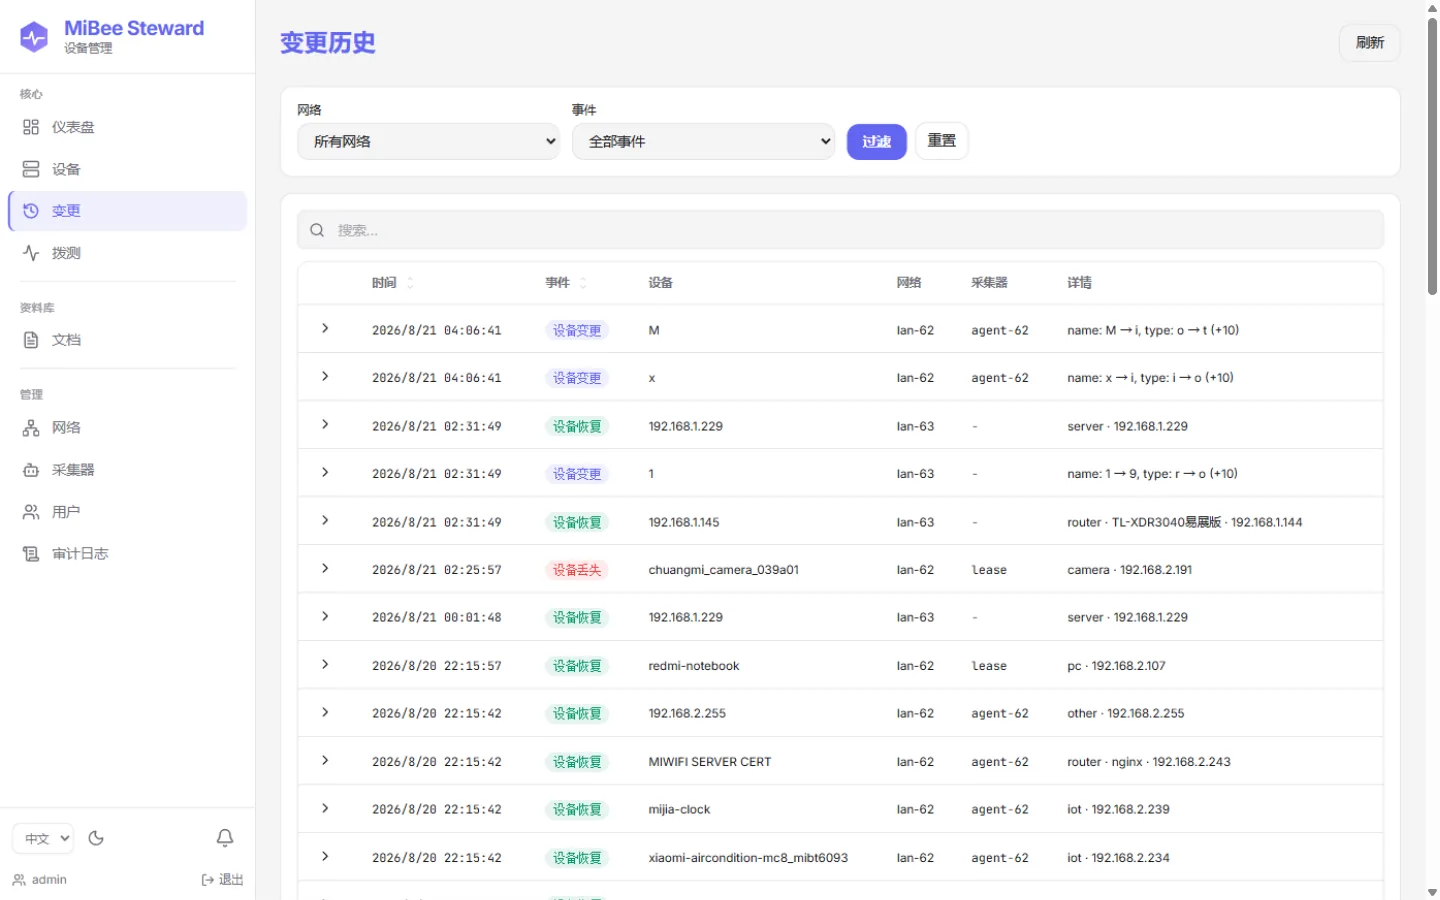This screenshot has width=1440, height=900.
Task: Expand the MIWIFI SERVER CERT row
Action: pos(325,761)
